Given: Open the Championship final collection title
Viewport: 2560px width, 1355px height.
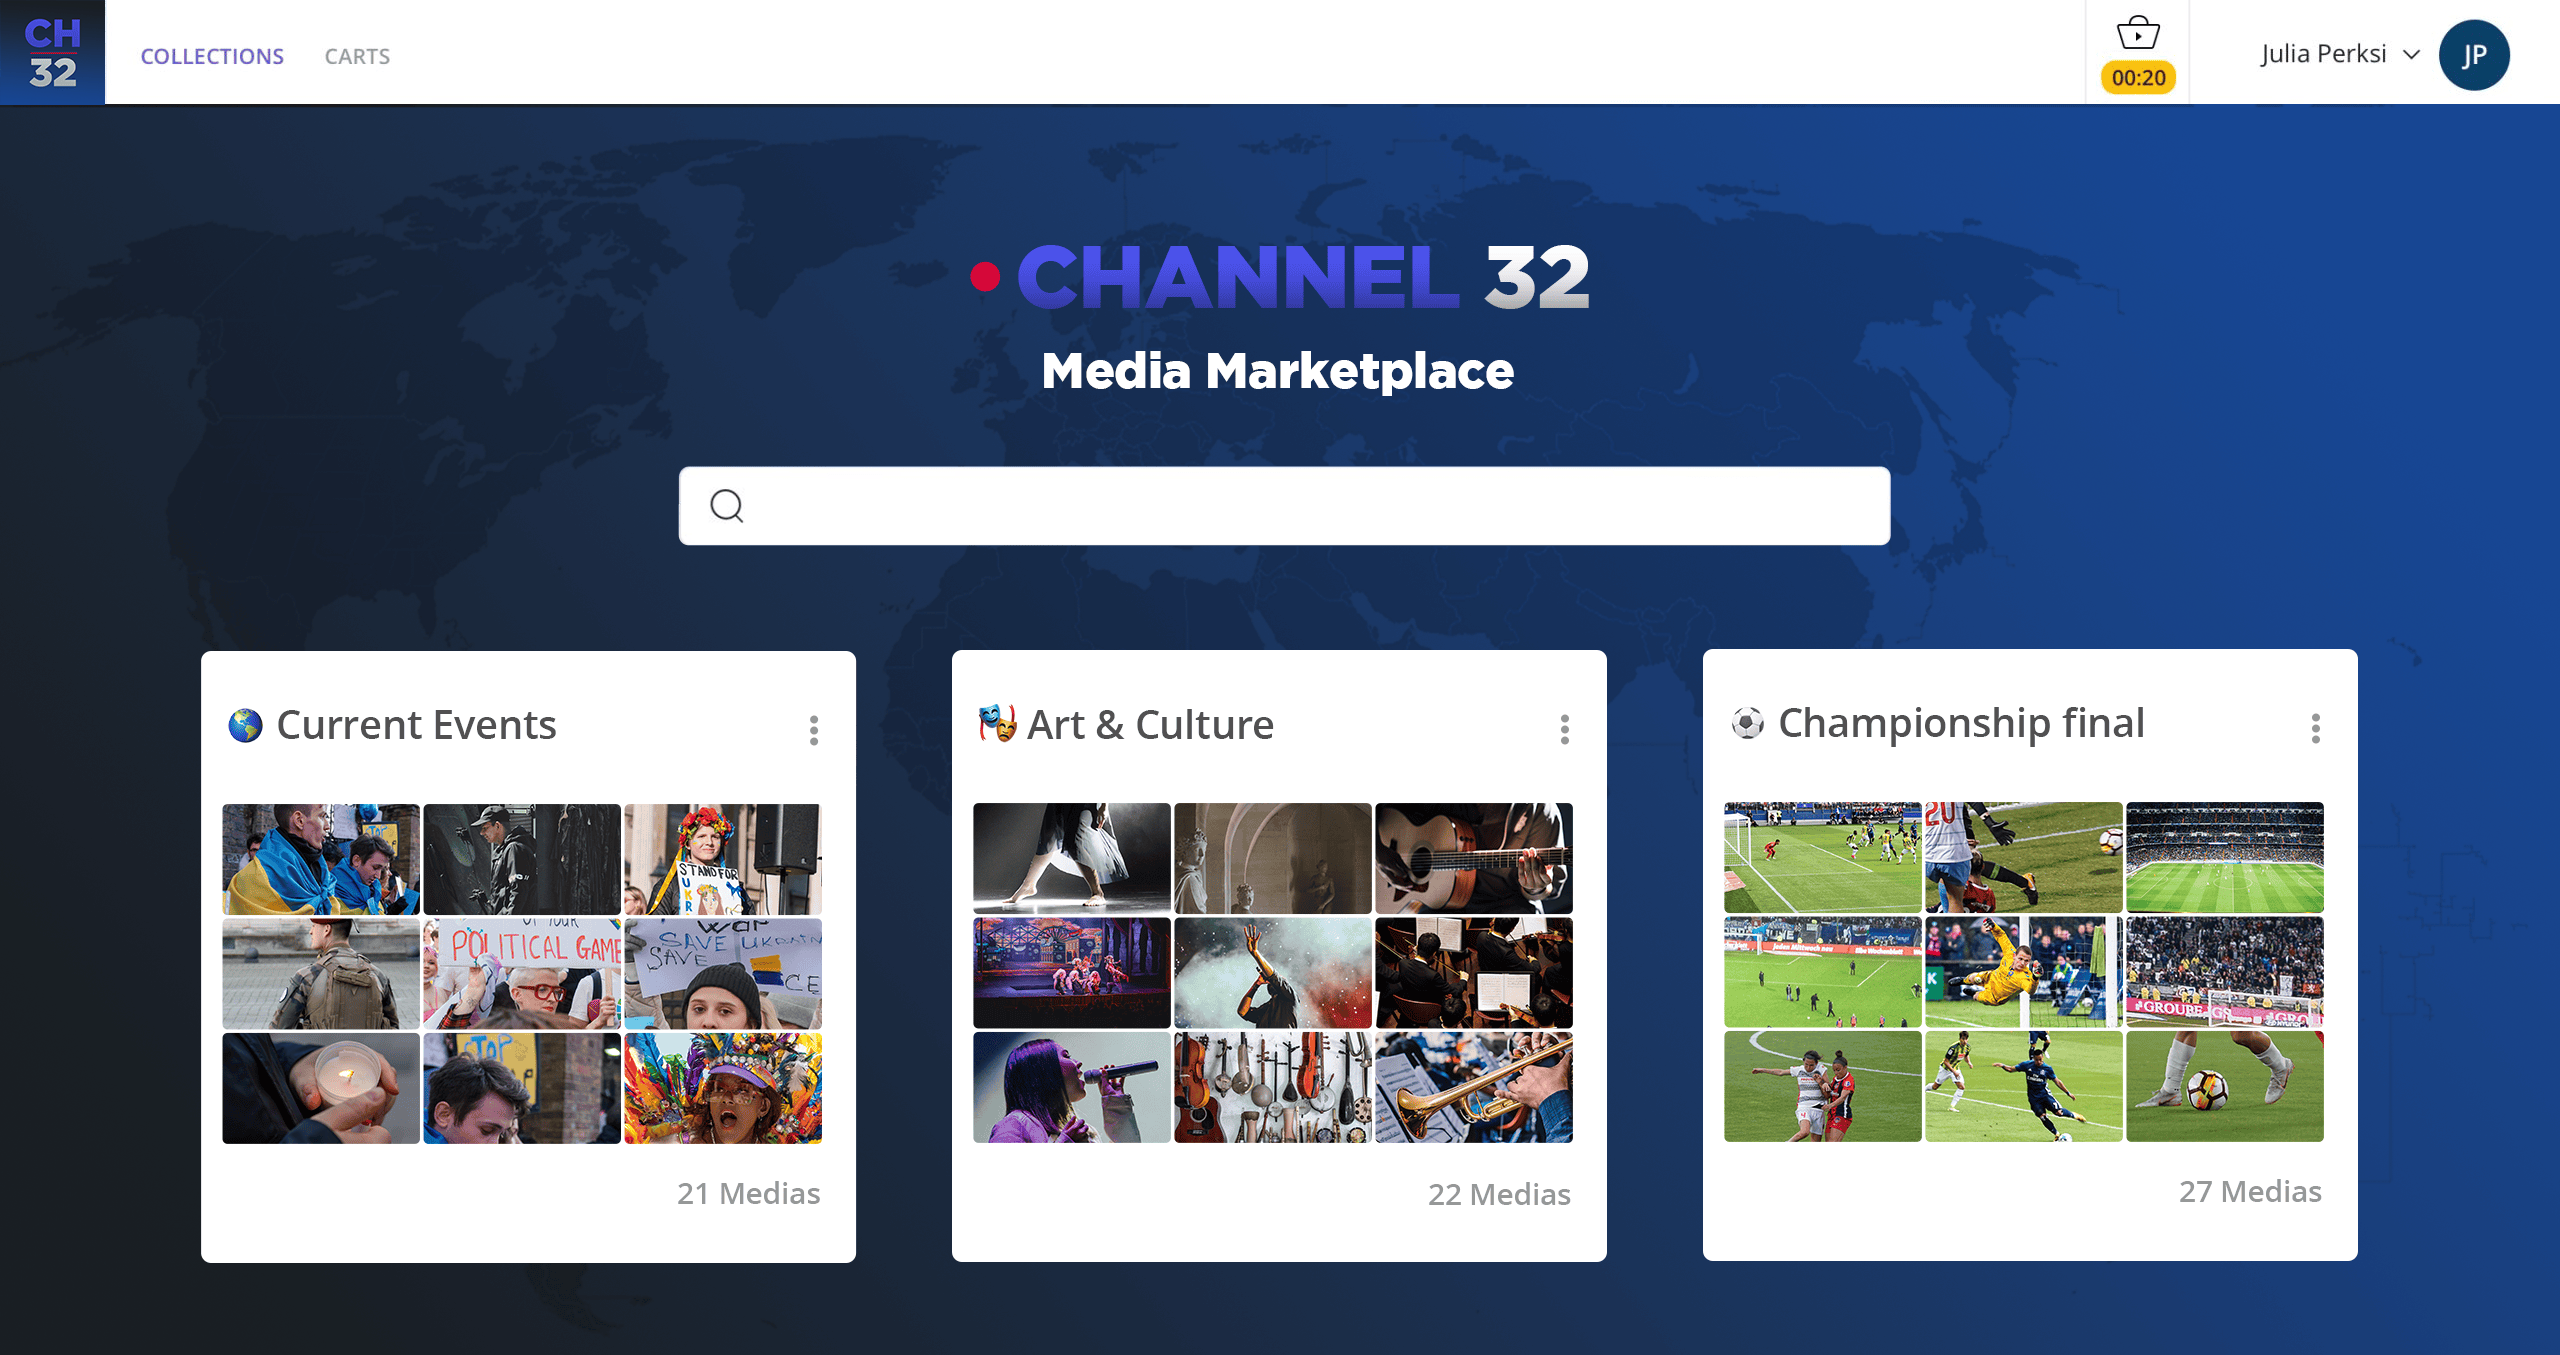Looking at the screenshot, I should click(1961, 723).
